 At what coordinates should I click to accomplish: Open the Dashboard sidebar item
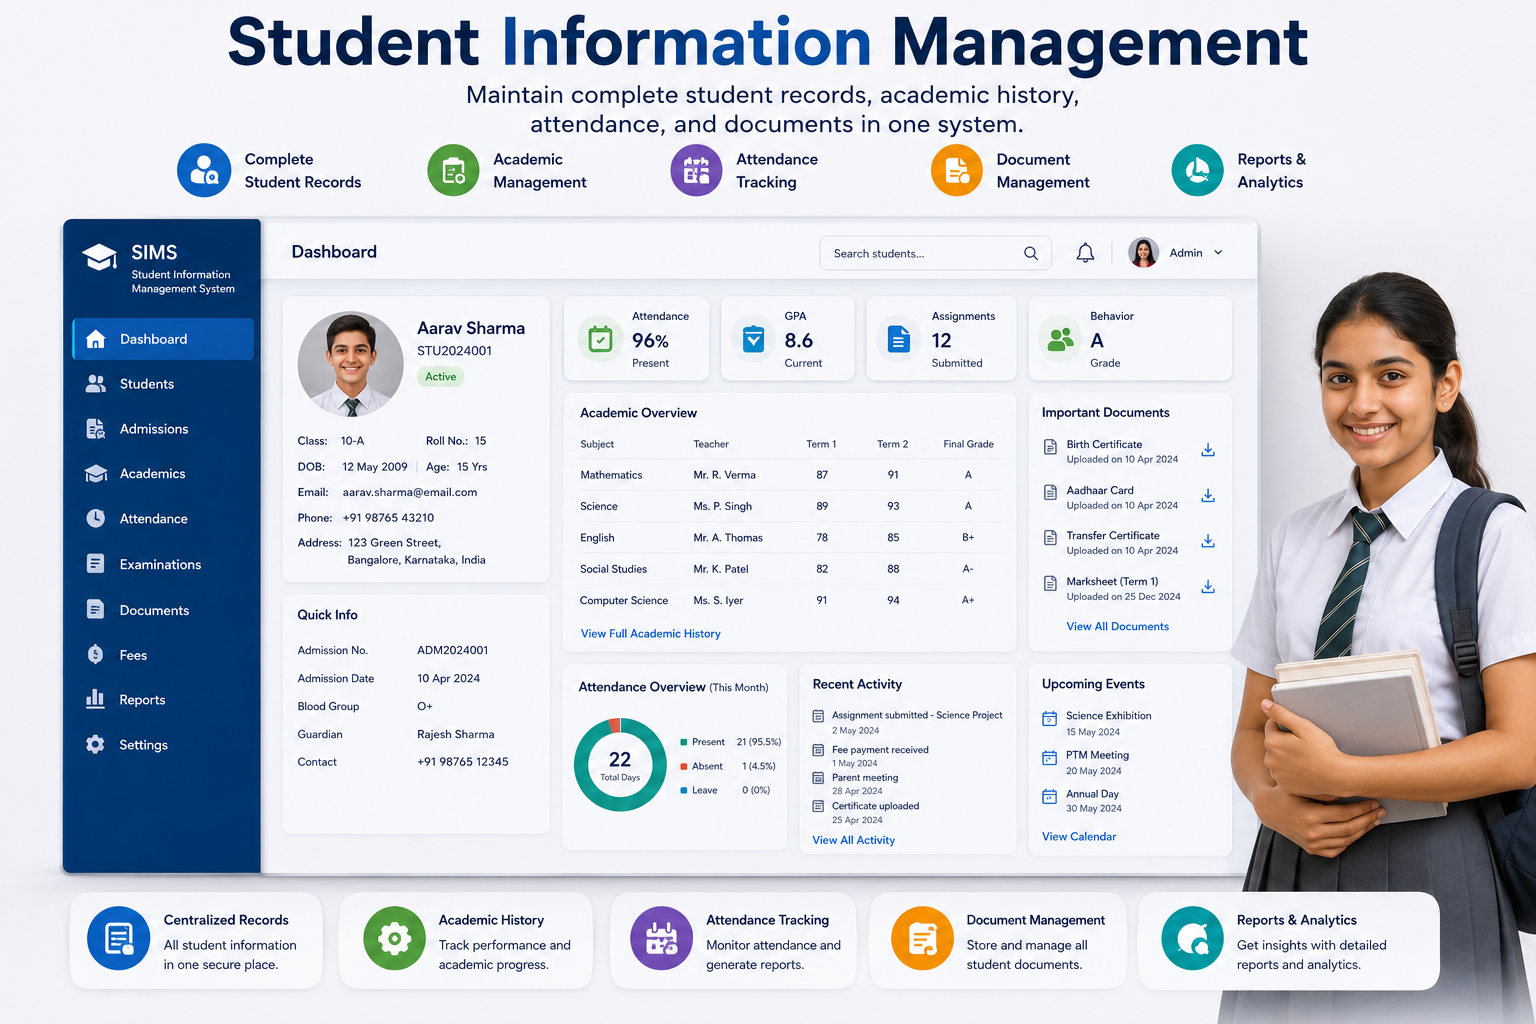[163, 339]
